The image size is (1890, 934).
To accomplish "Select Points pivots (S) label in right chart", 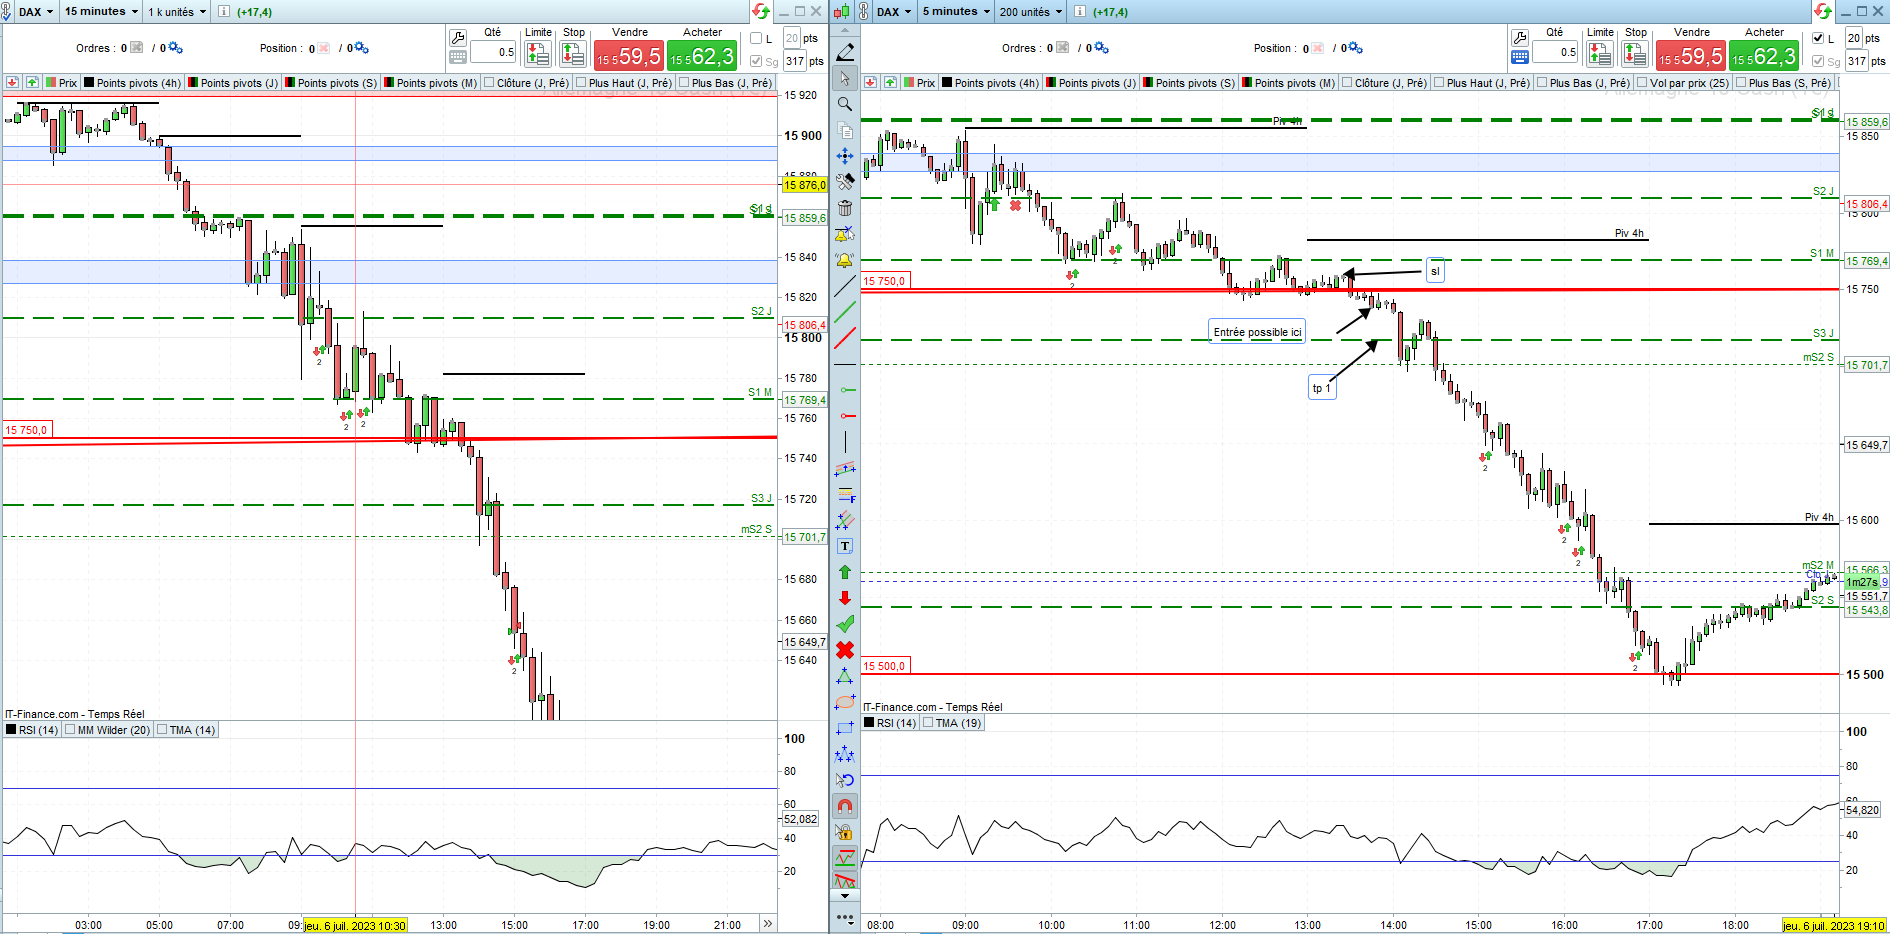I will point(1195,83).
